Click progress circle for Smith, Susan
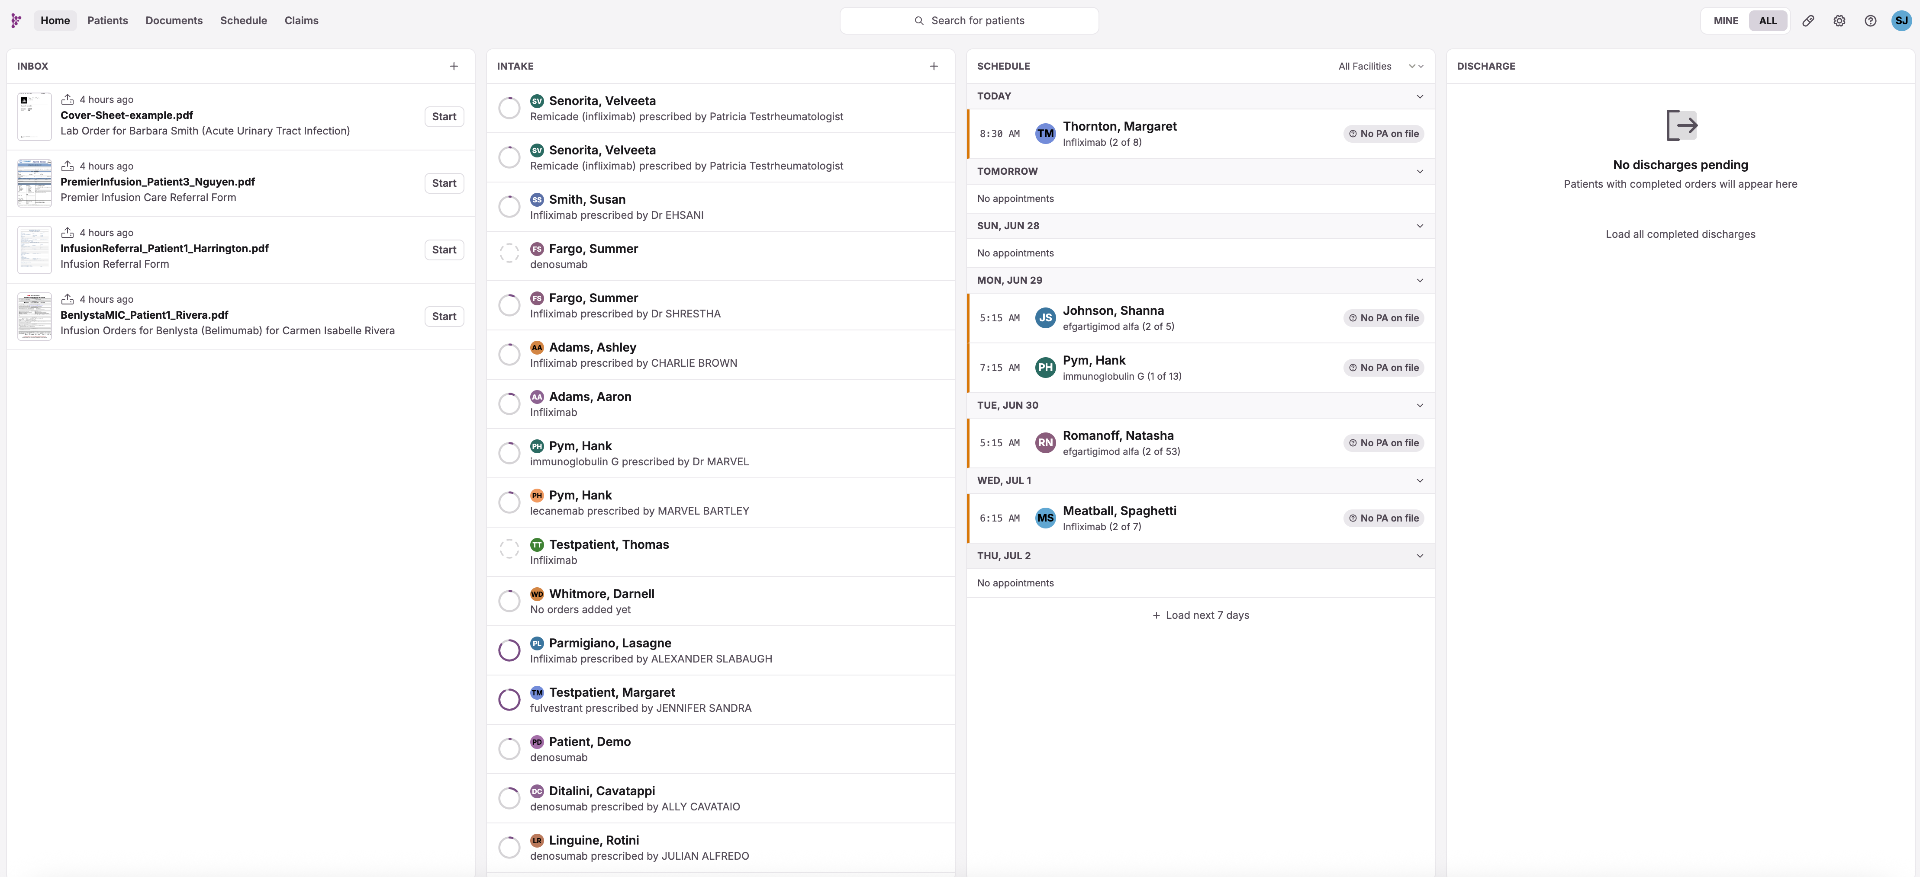 (509, 207)
